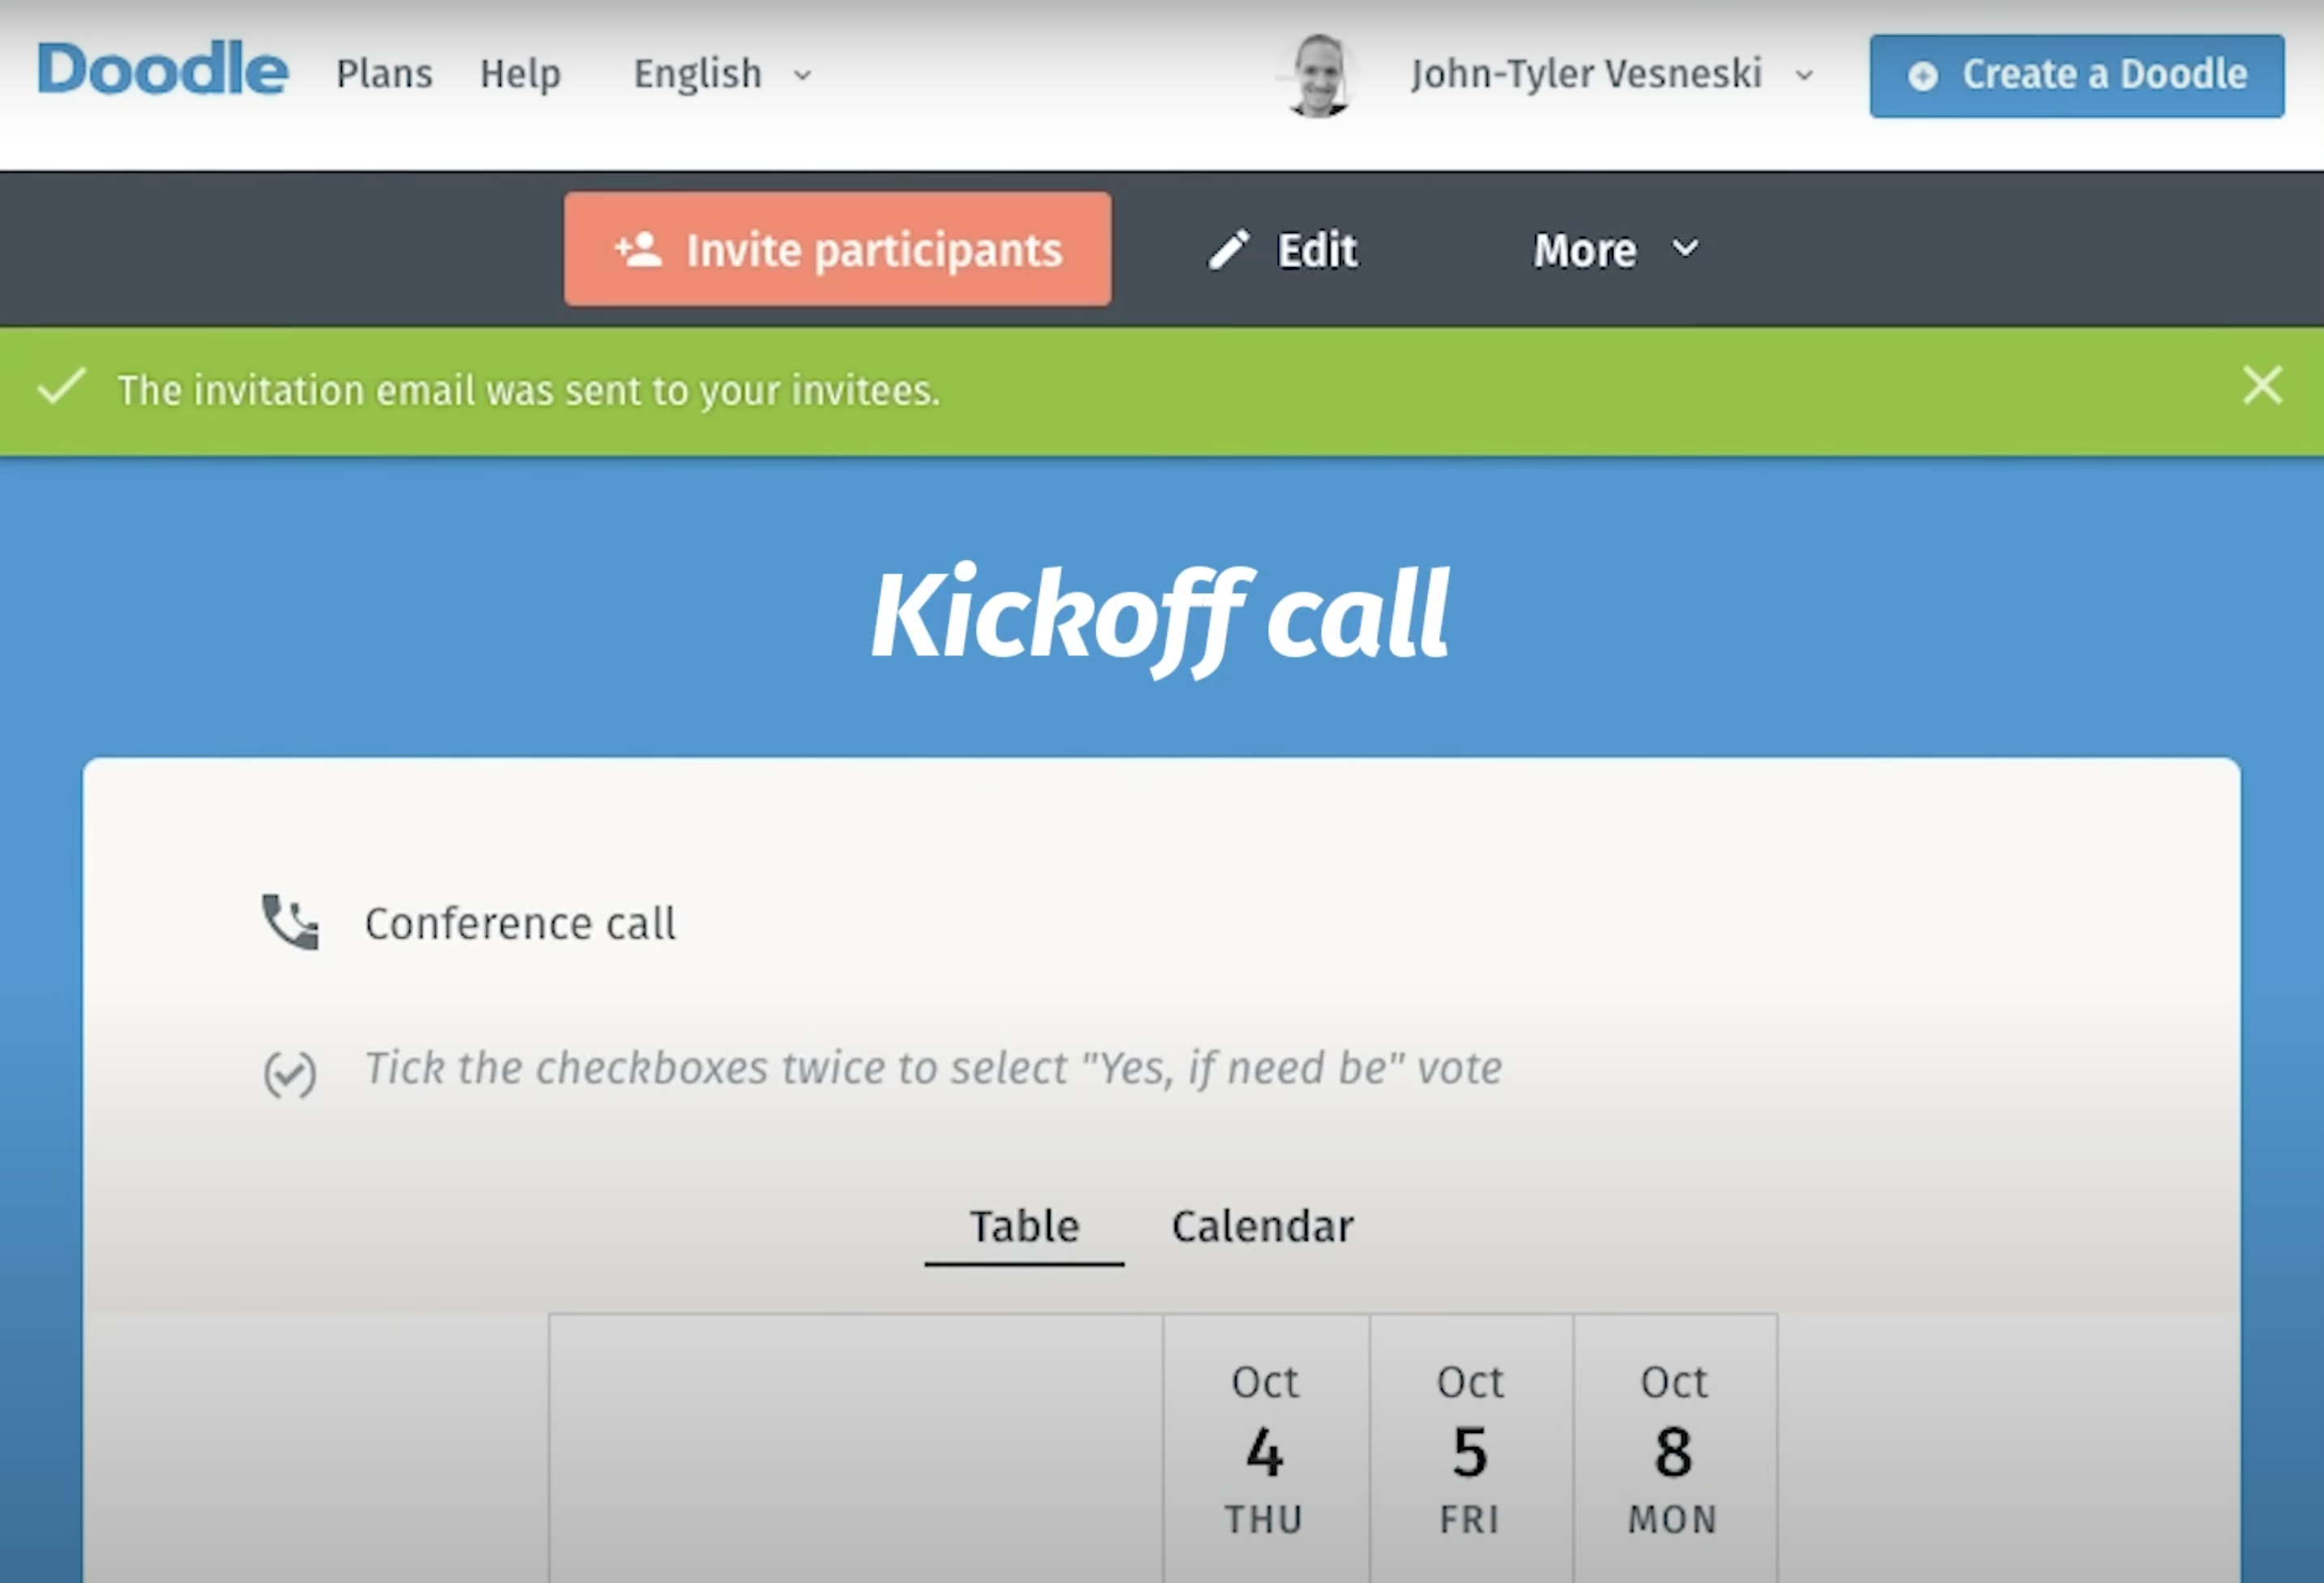Click the if-need-be checkmark hint icon
Image resolution: width=2324 pixels, height=1583 pixels.
click(290, 1074)
